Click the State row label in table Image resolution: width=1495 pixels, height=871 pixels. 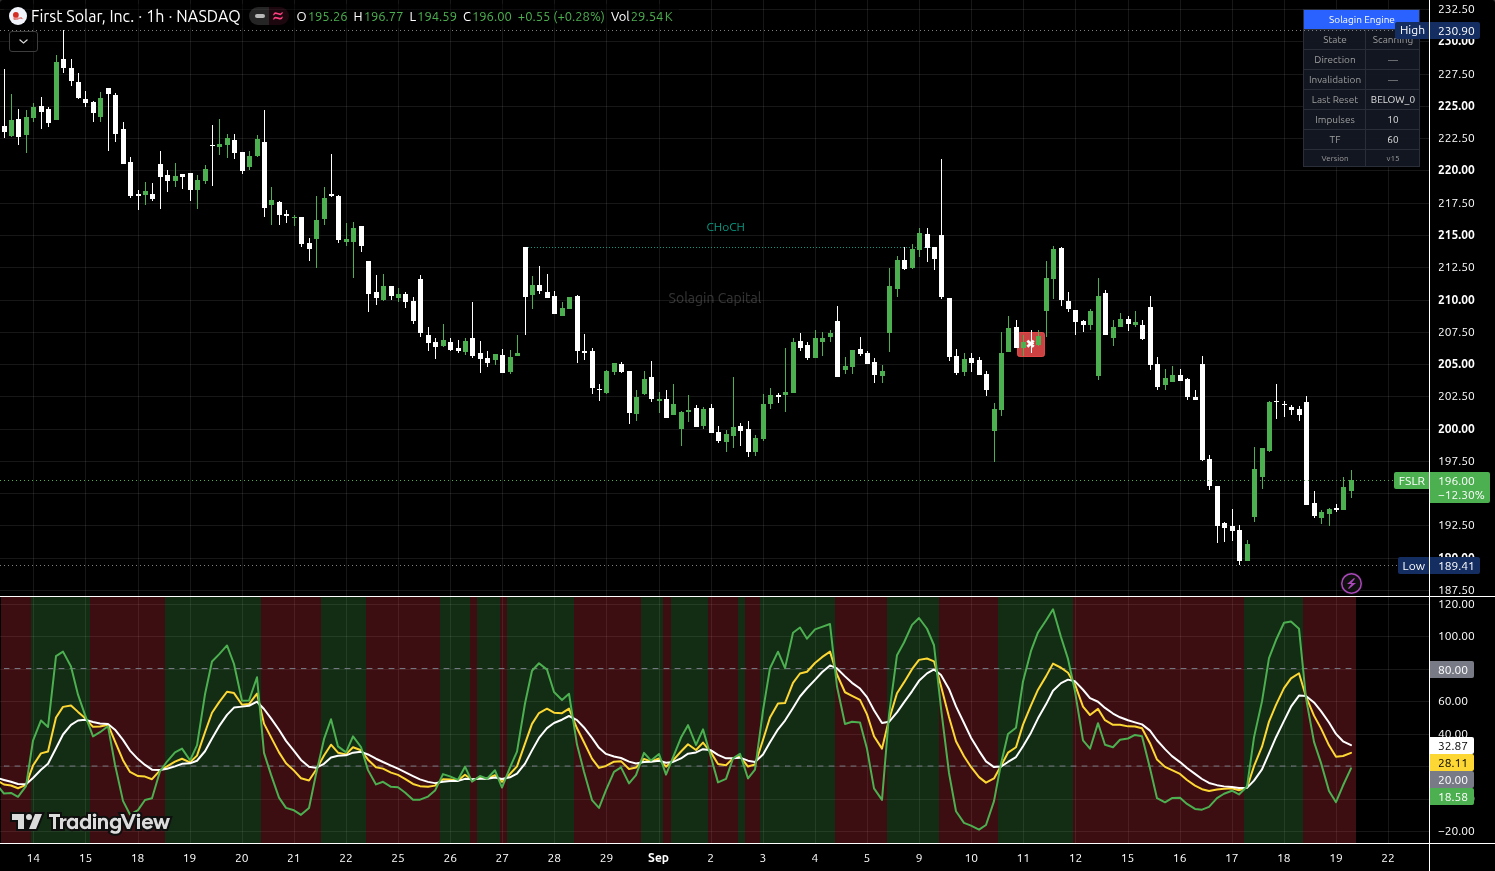(x=1335, y=40)
